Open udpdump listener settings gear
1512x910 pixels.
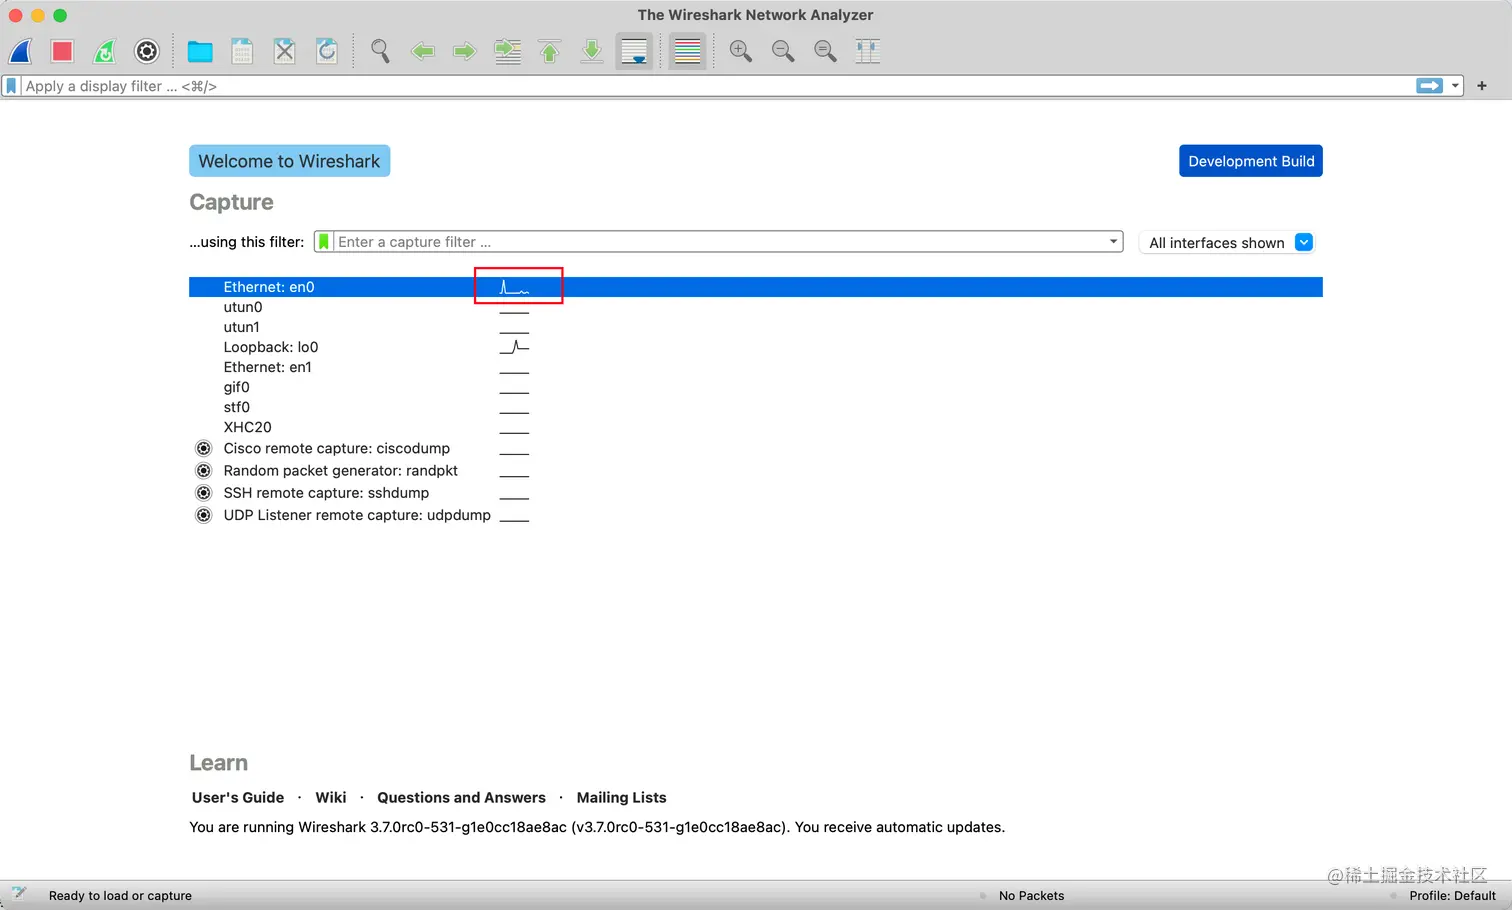point(204,515)
